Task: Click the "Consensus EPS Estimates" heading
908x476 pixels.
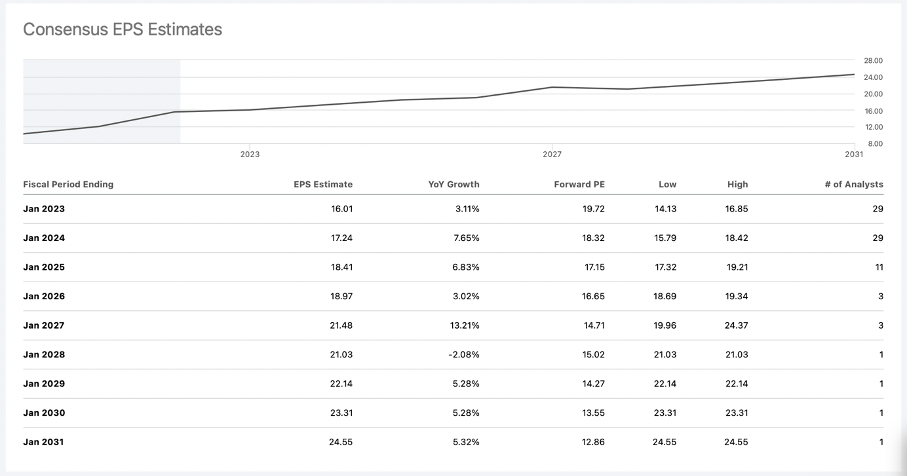Action: coord(122,30)
